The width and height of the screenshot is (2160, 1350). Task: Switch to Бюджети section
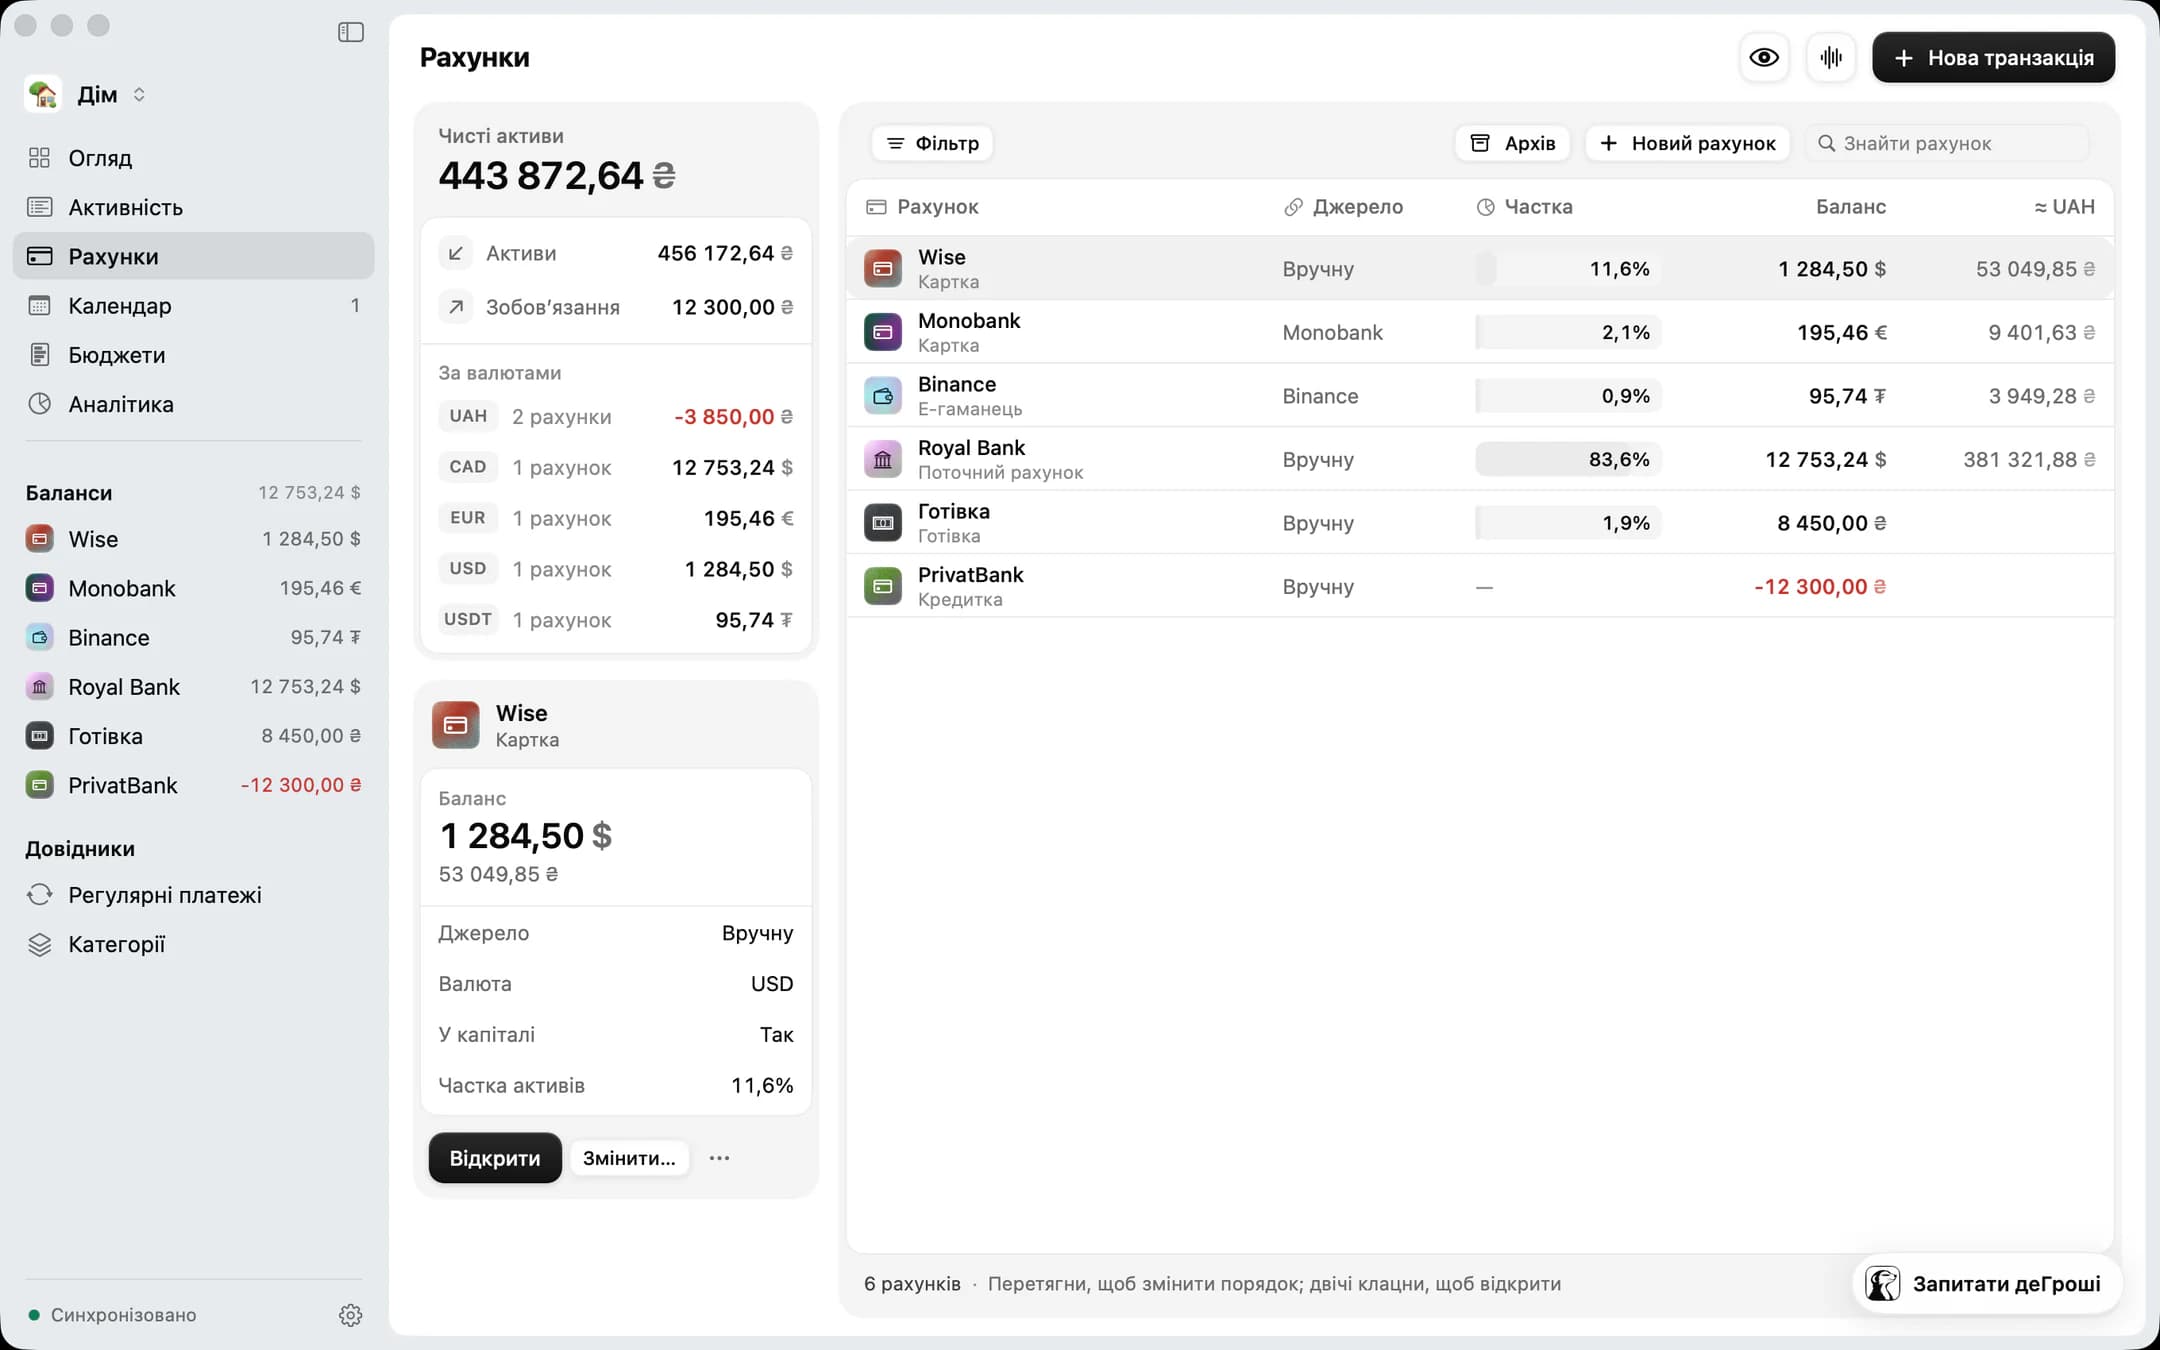(193, 355)
